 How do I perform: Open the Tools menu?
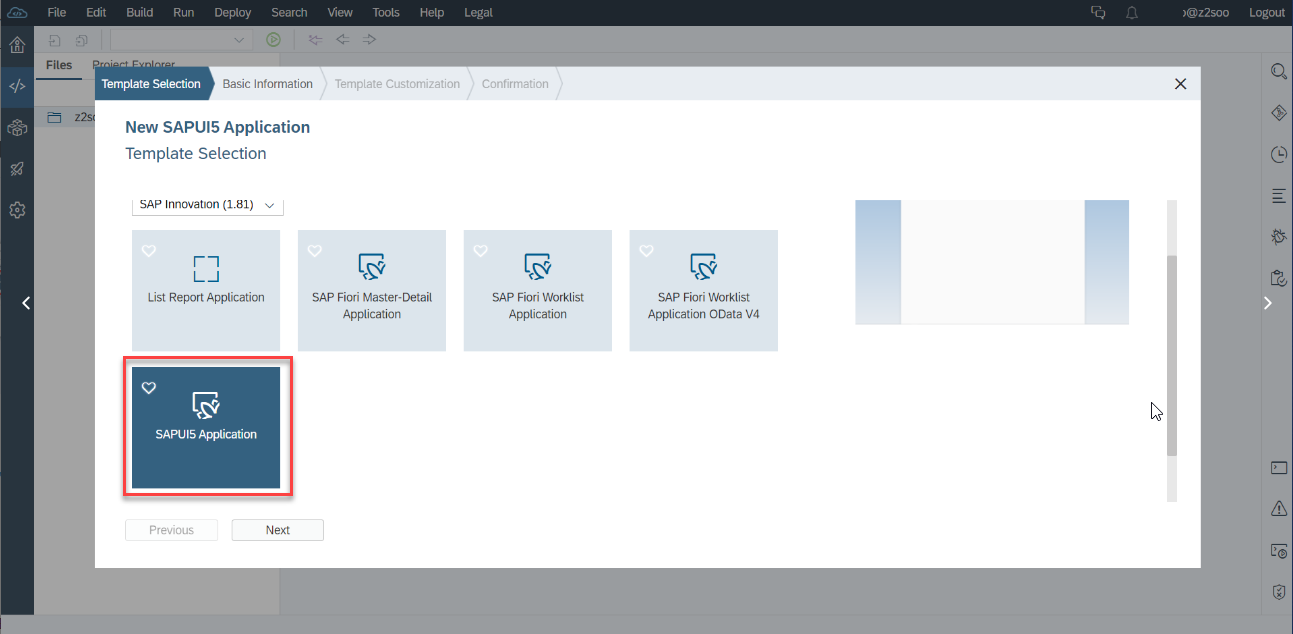(x=386, y=13)
